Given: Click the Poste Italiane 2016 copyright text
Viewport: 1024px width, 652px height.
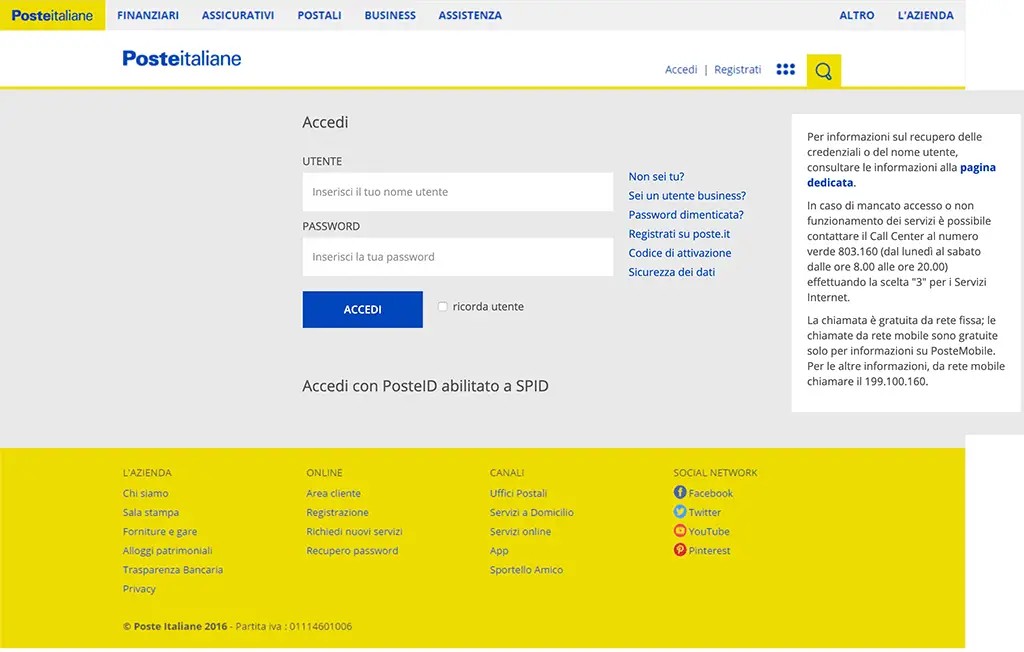Looking at the screenshot, I should [x=175, y=626].
